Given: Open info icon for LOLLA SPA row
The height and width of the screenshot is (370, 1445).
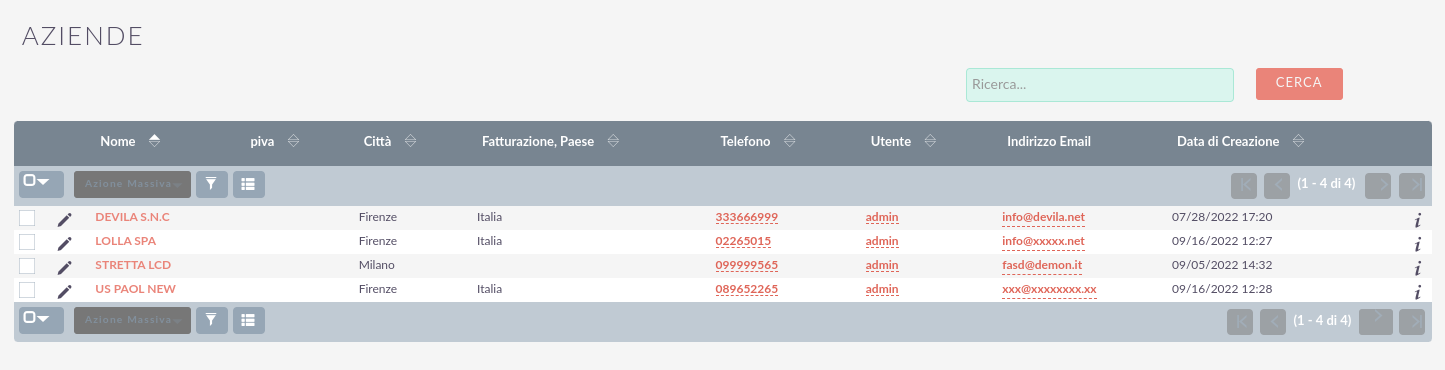Looking at the screenshot, I should click(1417, 243).
